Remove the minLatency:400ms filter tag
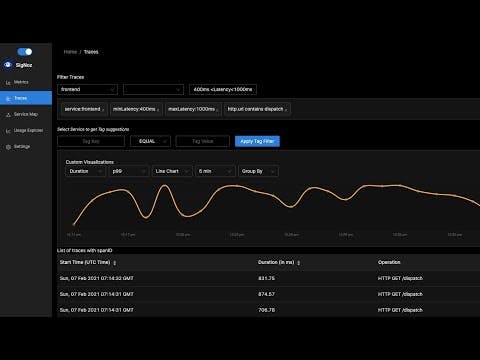 coord(158,110)
